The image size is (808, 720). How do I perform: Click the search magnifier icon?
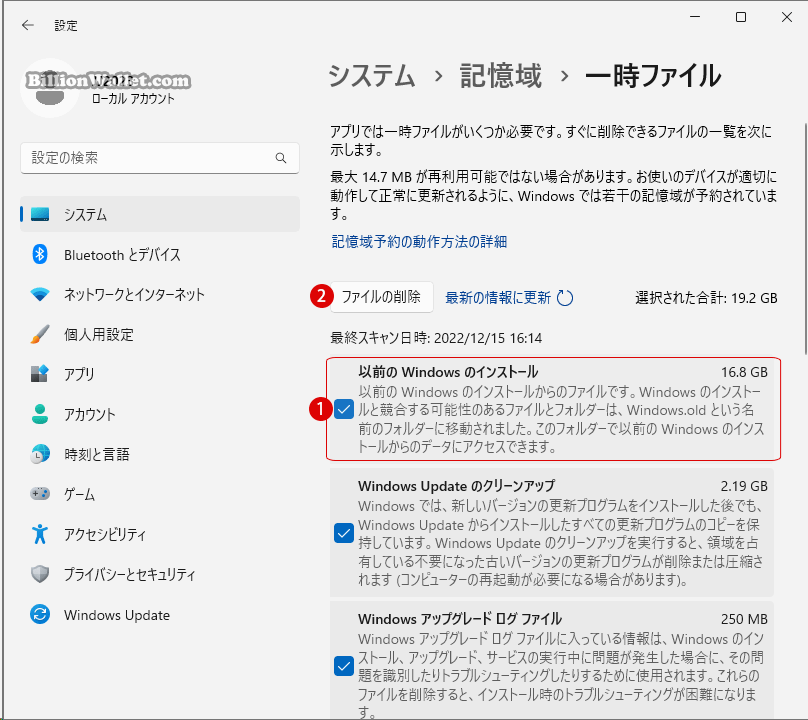(281, 158)
